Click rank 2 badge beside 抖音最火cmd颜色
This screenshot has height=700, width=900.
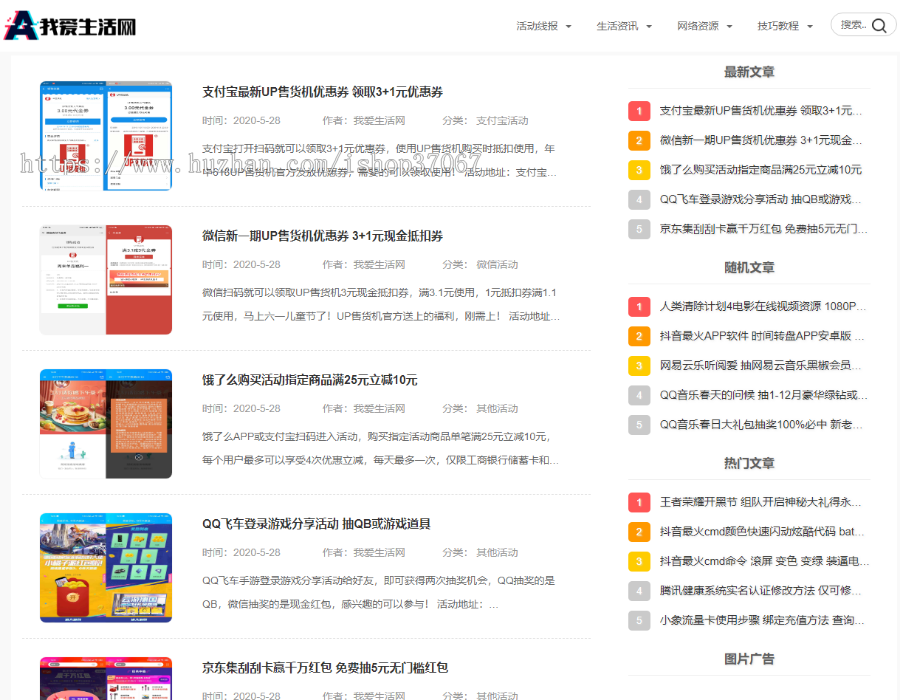(x=639, y=532)
